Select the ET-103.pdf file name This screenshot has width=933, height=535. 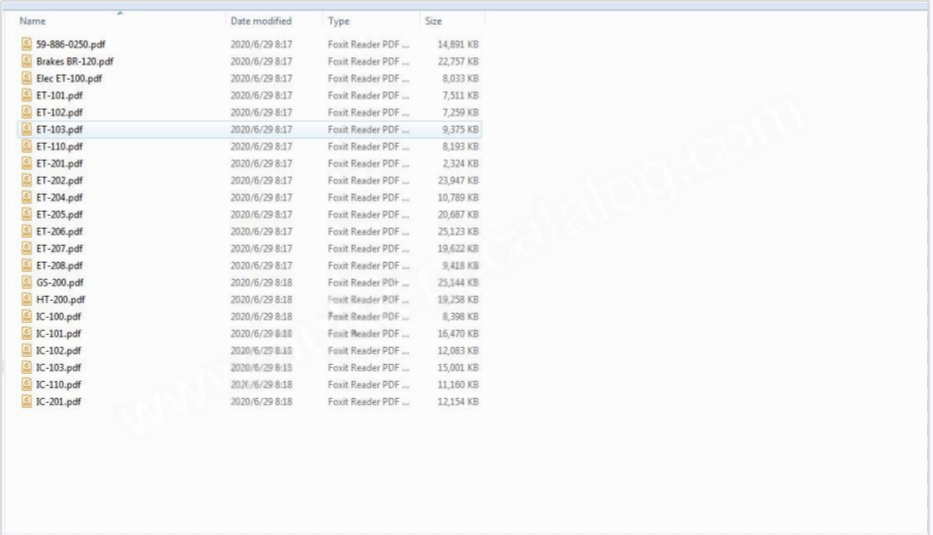(59, 129)
